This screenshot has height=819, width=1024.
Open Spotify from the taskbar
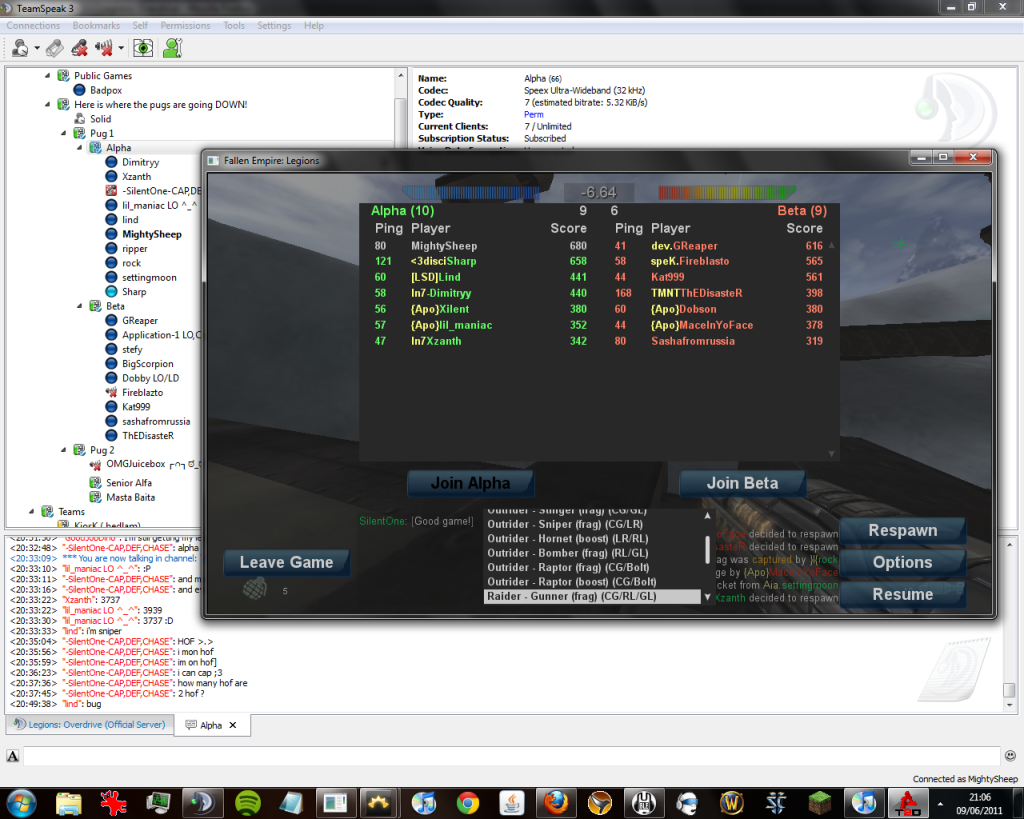248,803
